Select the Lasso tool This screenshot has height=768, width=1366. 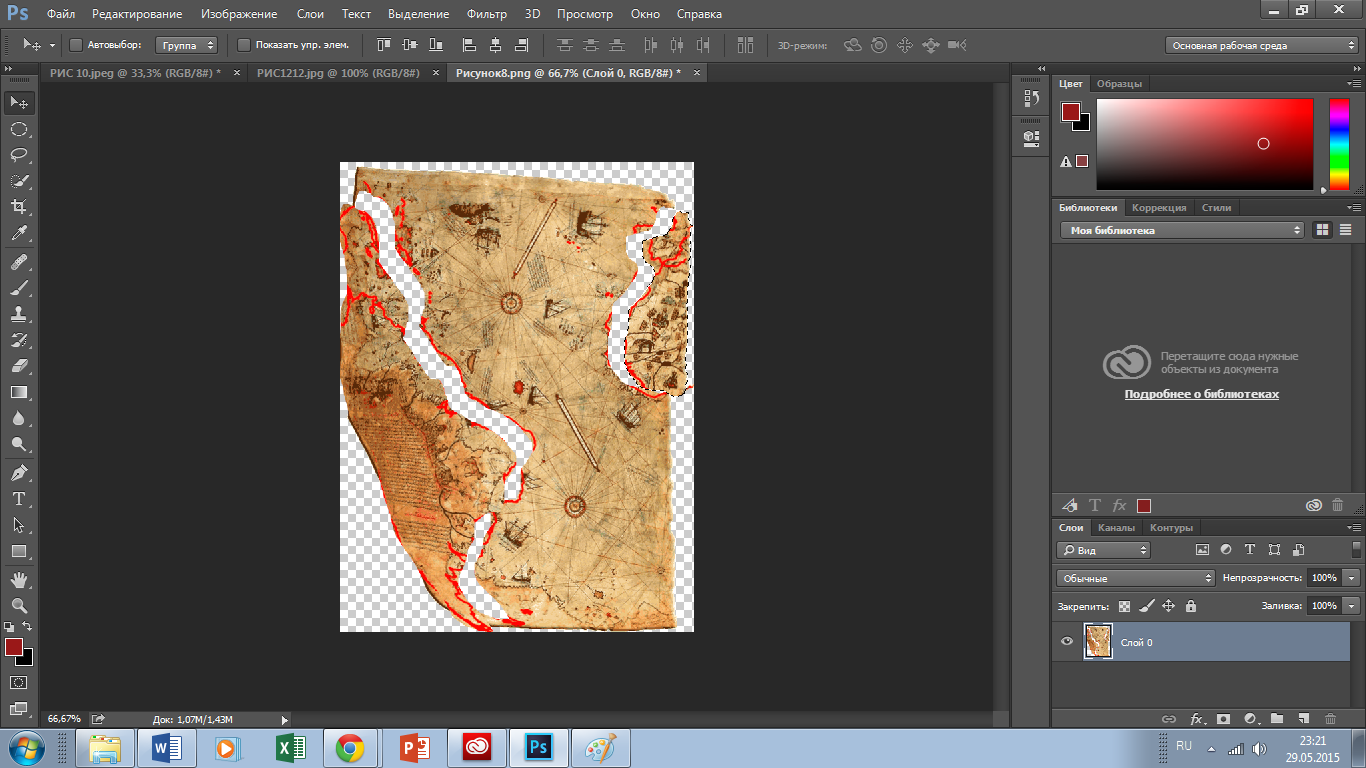(x=19, y=155)
